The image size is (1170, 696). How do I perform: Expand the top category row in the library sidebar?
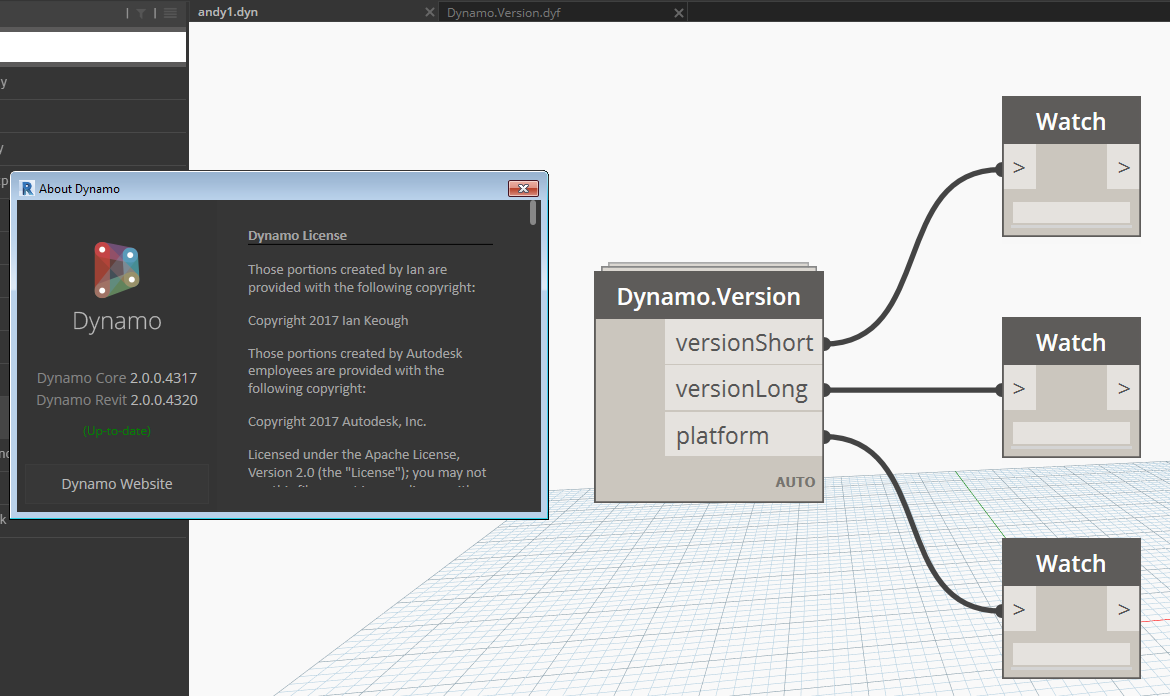pyautogui.click(x=93, y=82)
